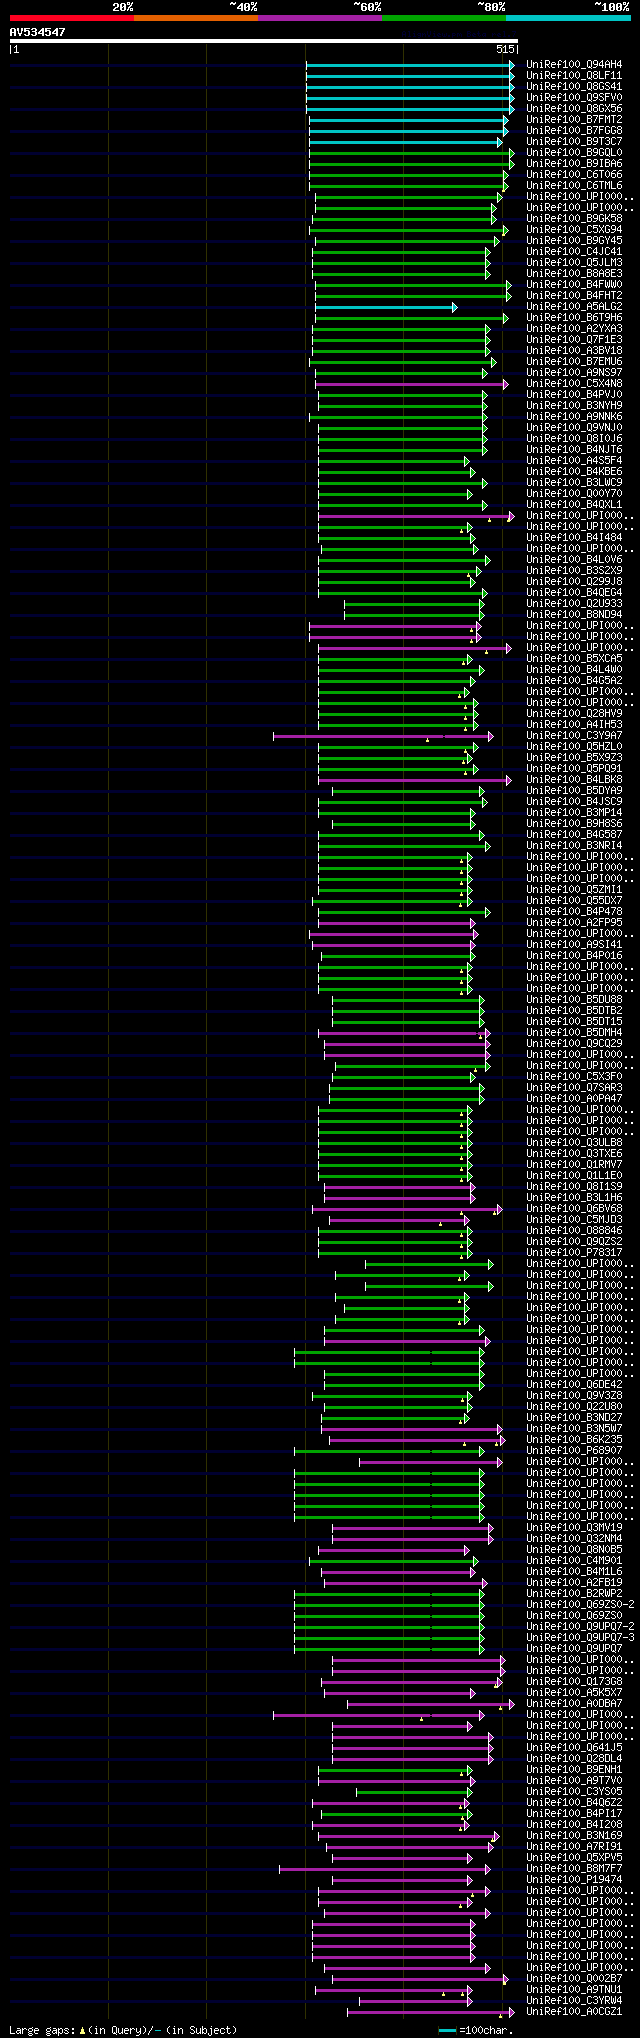The image size is (640, 2038).
Task: Select the query name AV534547
Action: tap(38, 32)
